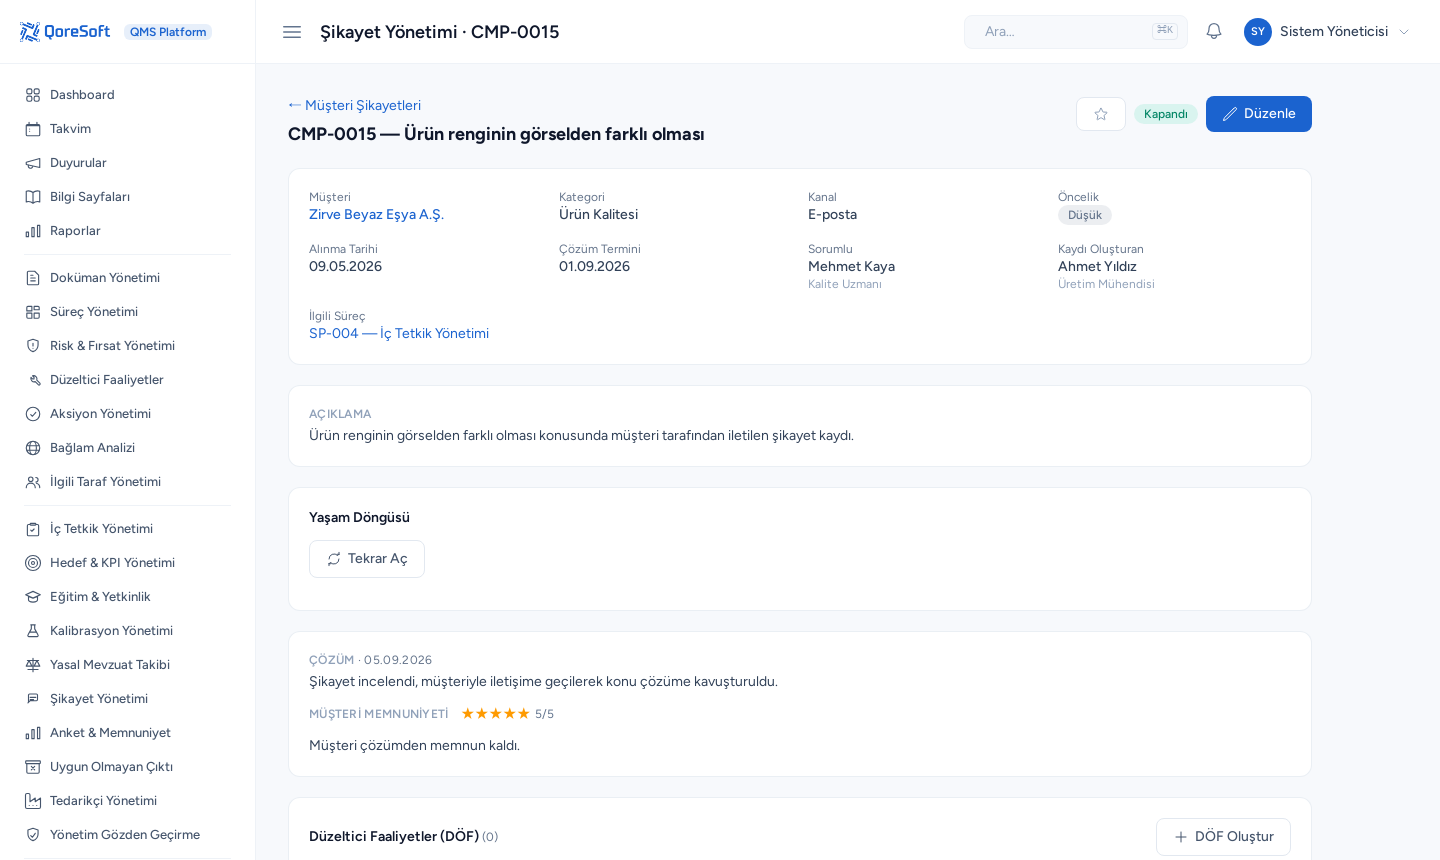Click the Yasal Mevzuat scales icon
The height and width of the screenshot is (860, 1440).
click(33, 665)
